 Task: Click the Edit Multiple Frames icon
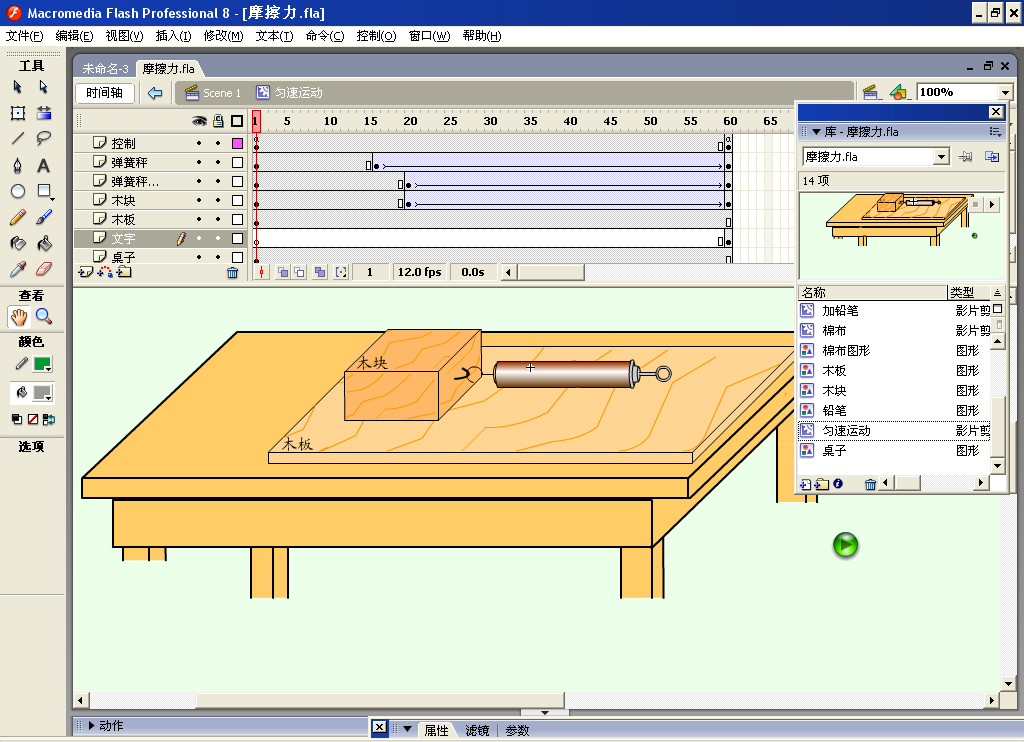319,272
